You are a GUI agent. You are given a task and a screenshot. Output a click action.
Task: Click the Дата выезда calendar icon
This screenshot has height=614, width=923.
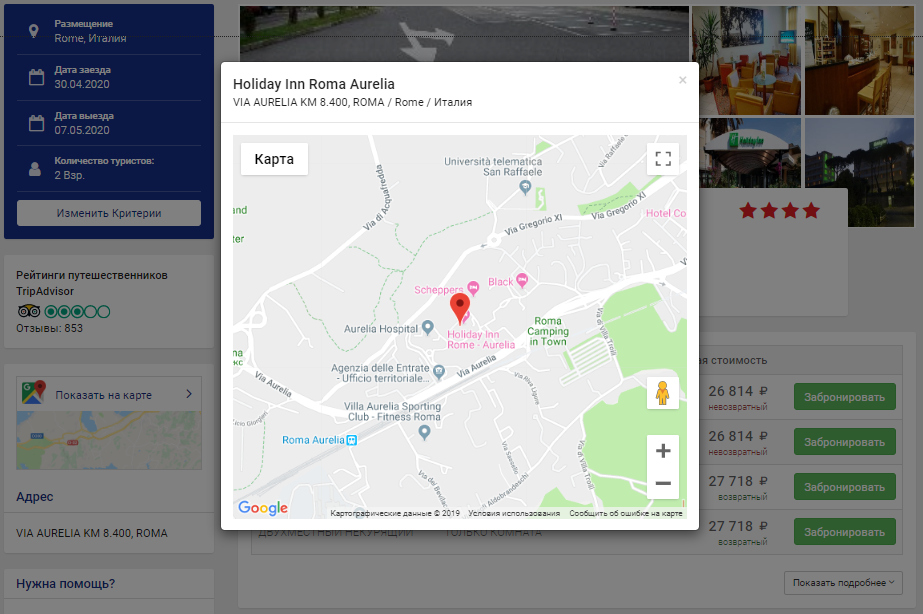36,123
